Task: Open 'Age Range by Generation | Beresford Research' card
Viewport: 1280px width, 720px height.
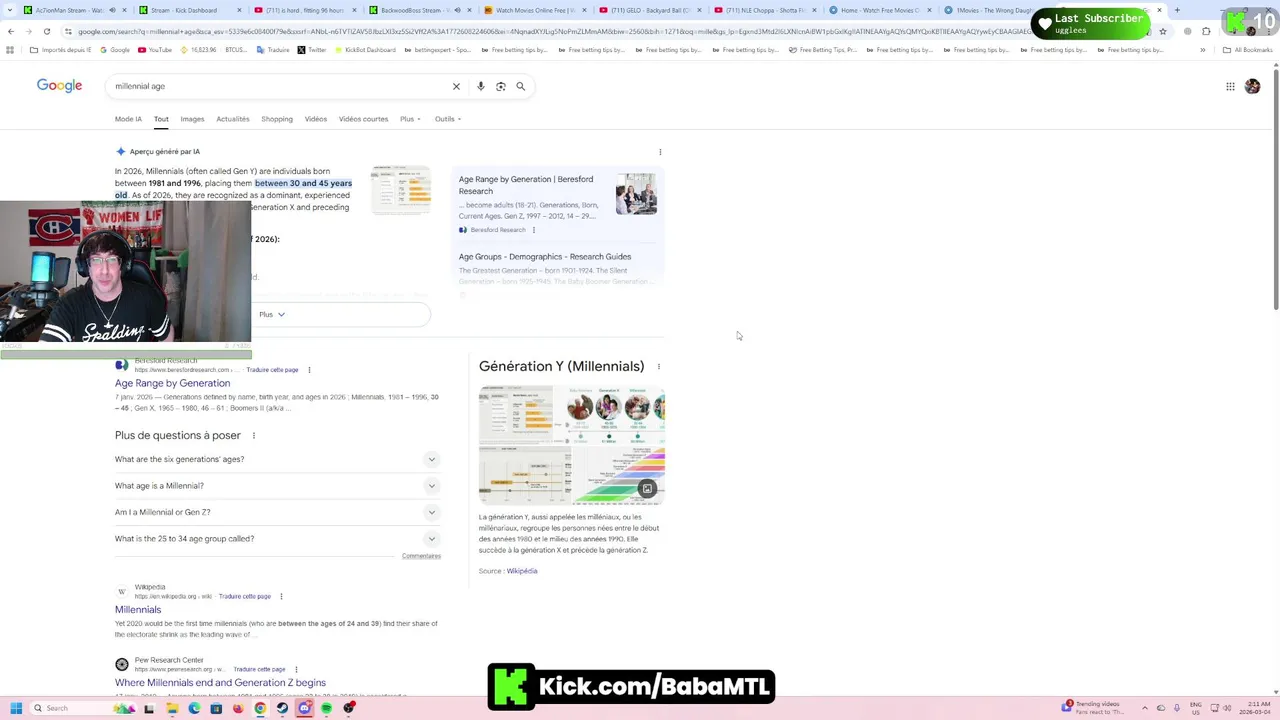Action: click(526, 185)
